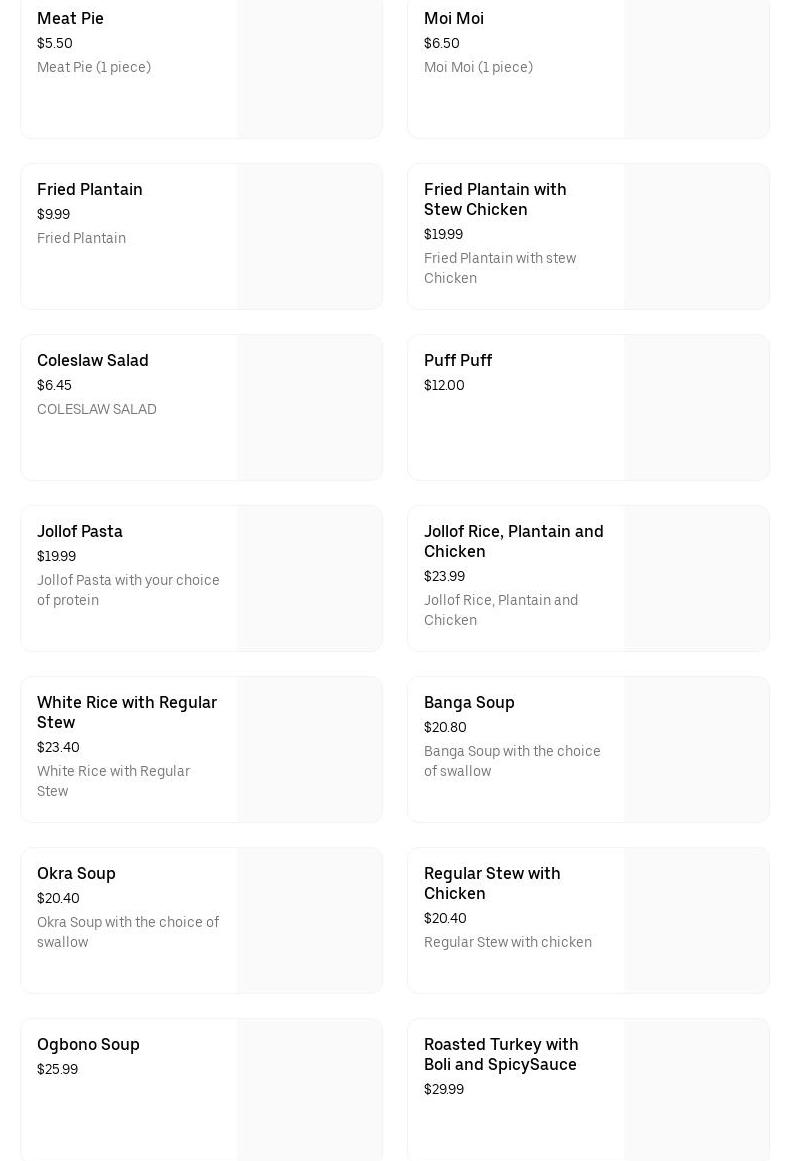Click the Coleslaw Salad image thumbnail
Screen dimensions: 804x1161
point(309,408)
